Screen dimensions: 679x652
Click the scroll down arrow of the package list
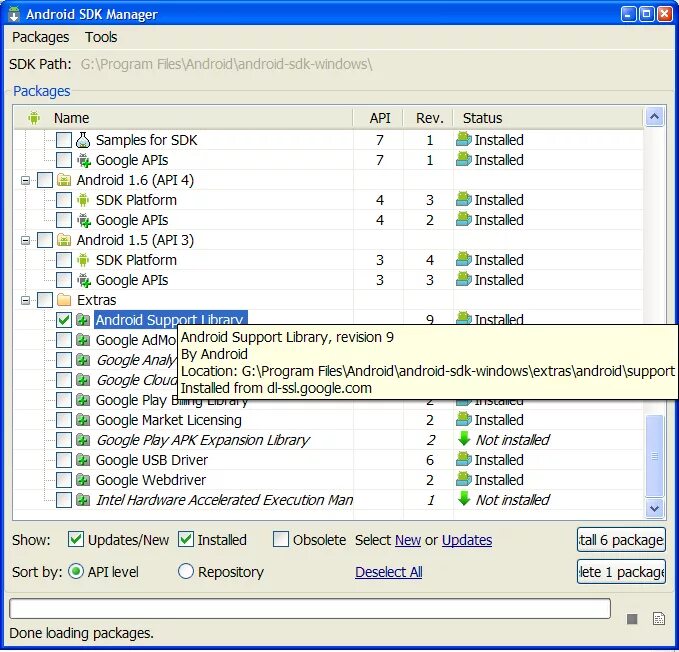[x=654, y=508]
